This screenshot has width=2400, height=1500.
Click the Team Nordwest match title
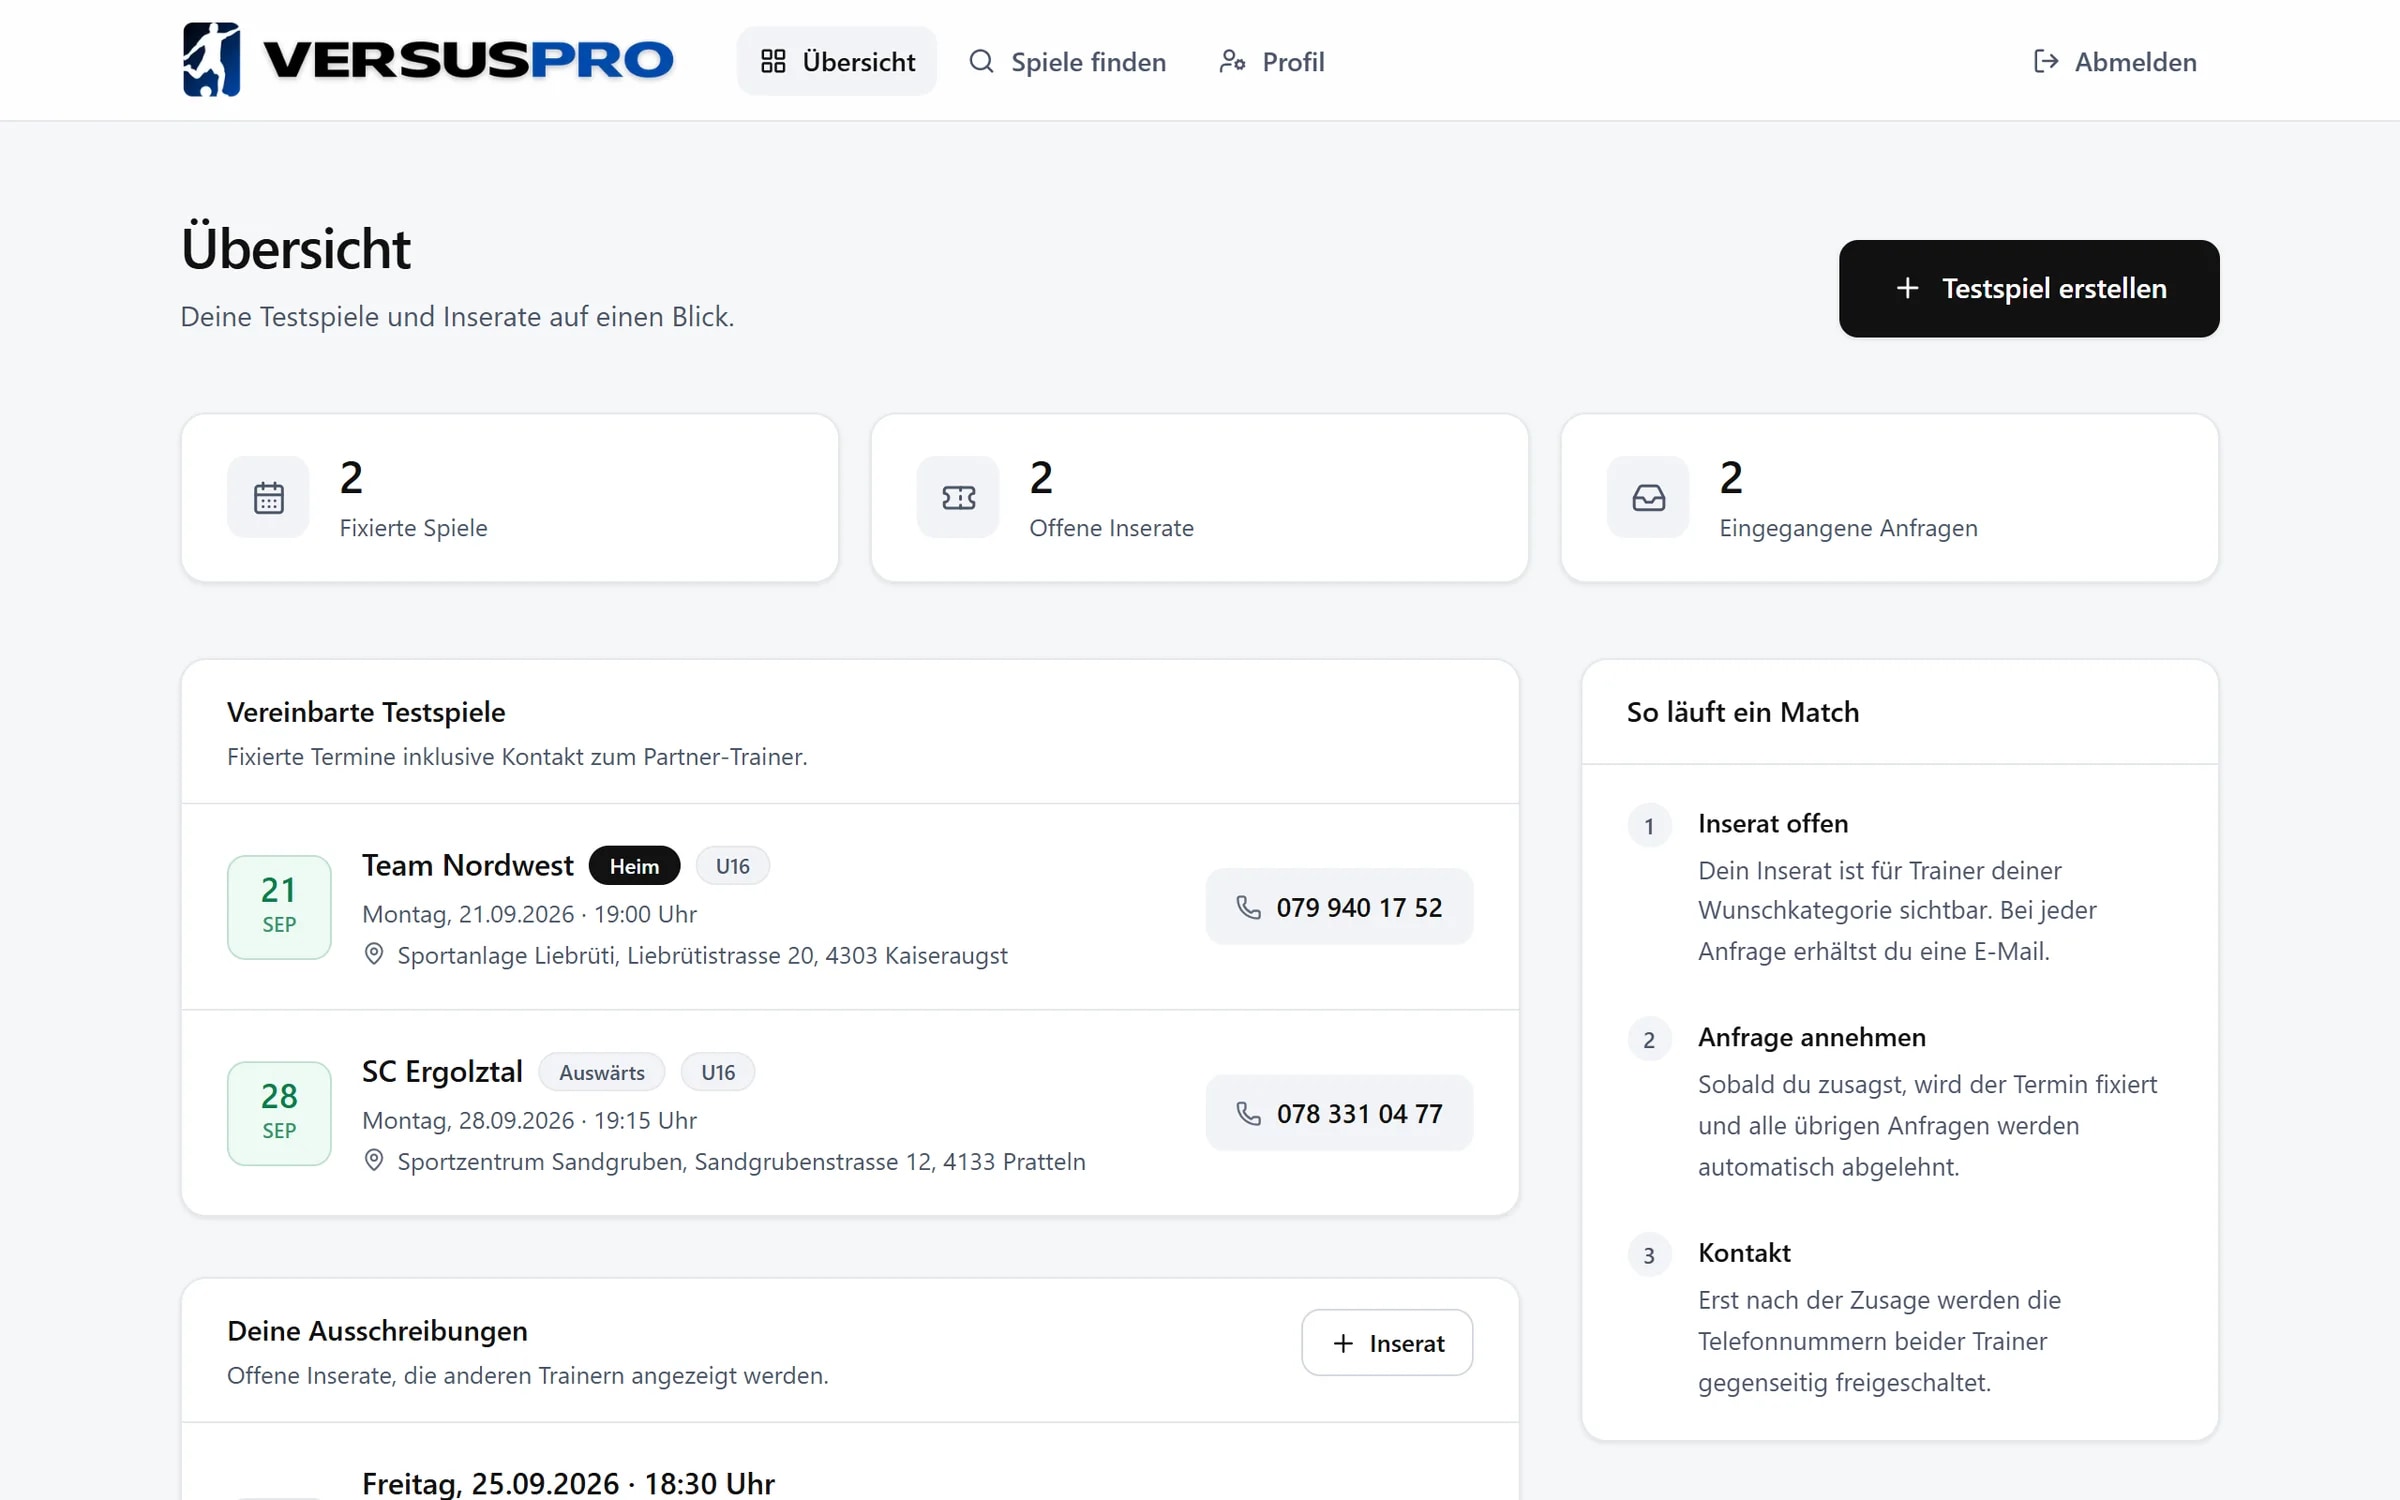(467, 865)
